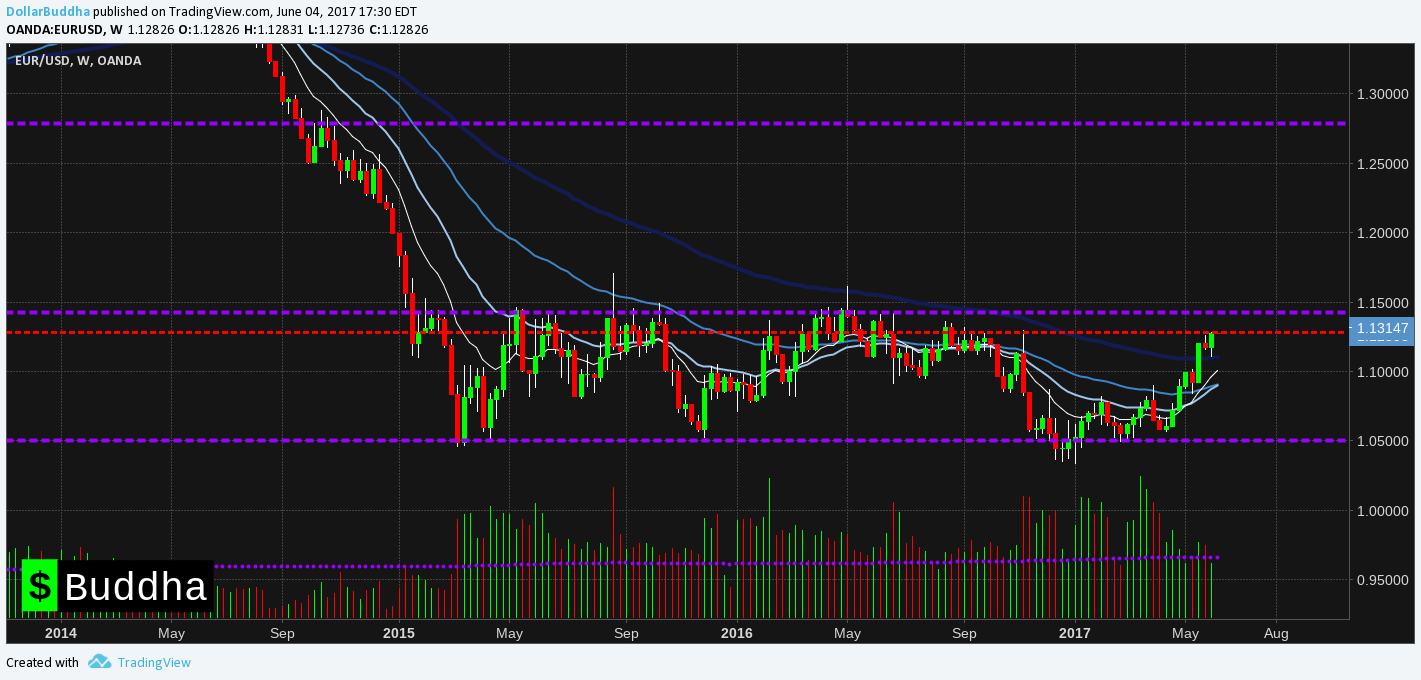Click the DollarBuddha author link
The height and width of the screenshot is (680, 1421).
pos(48,11)
